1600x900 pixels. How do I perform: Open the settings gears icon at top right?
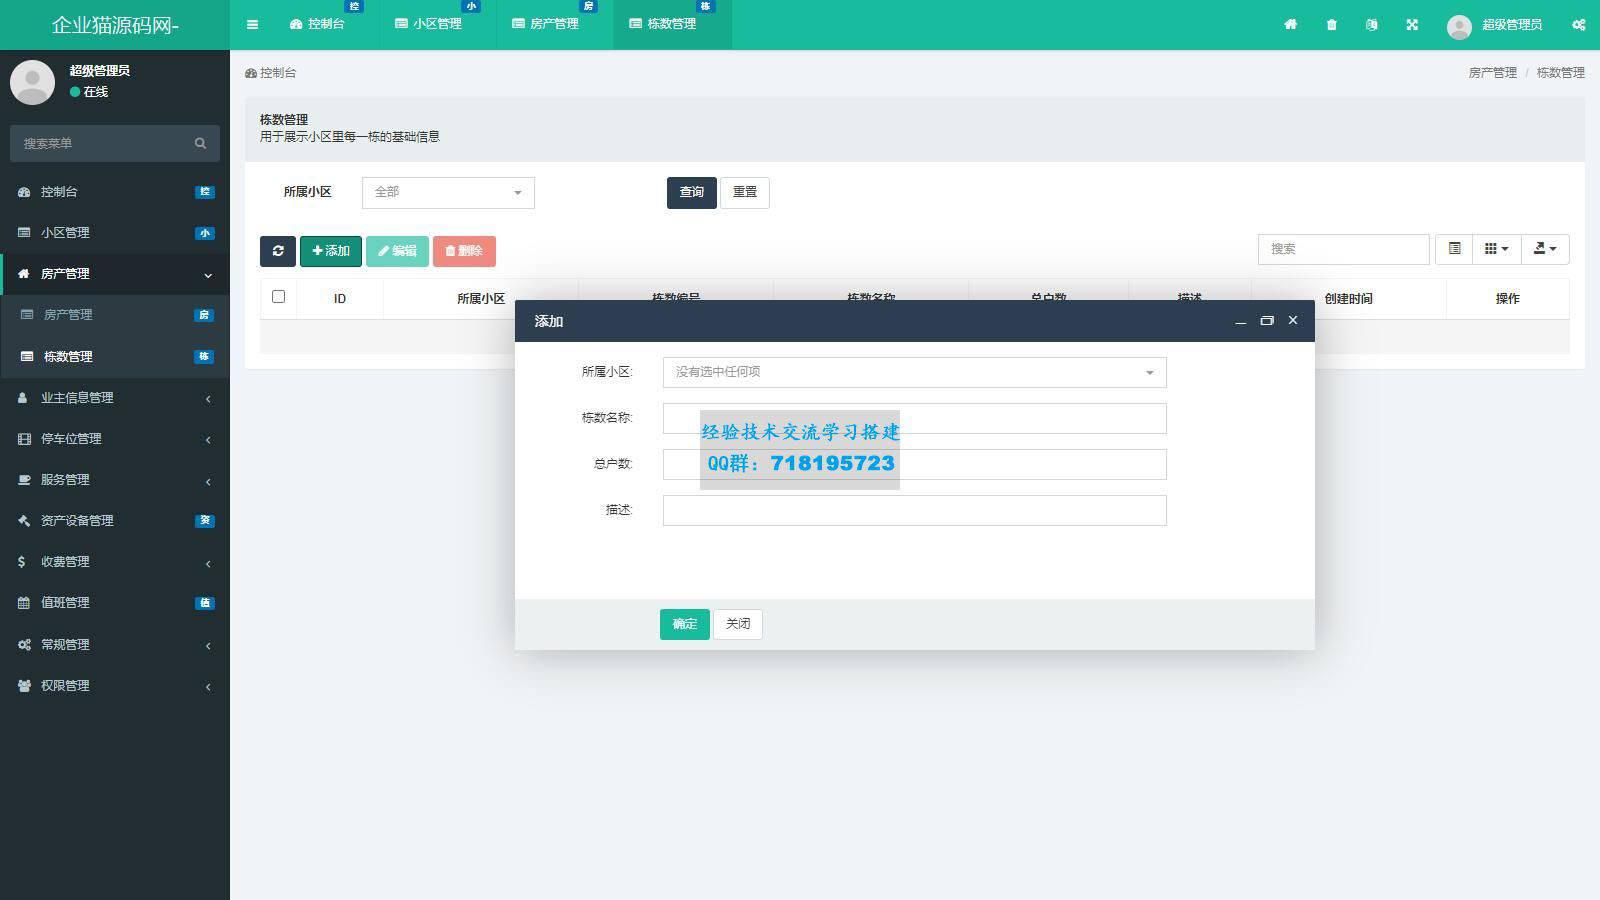(x=1578, y=24)
